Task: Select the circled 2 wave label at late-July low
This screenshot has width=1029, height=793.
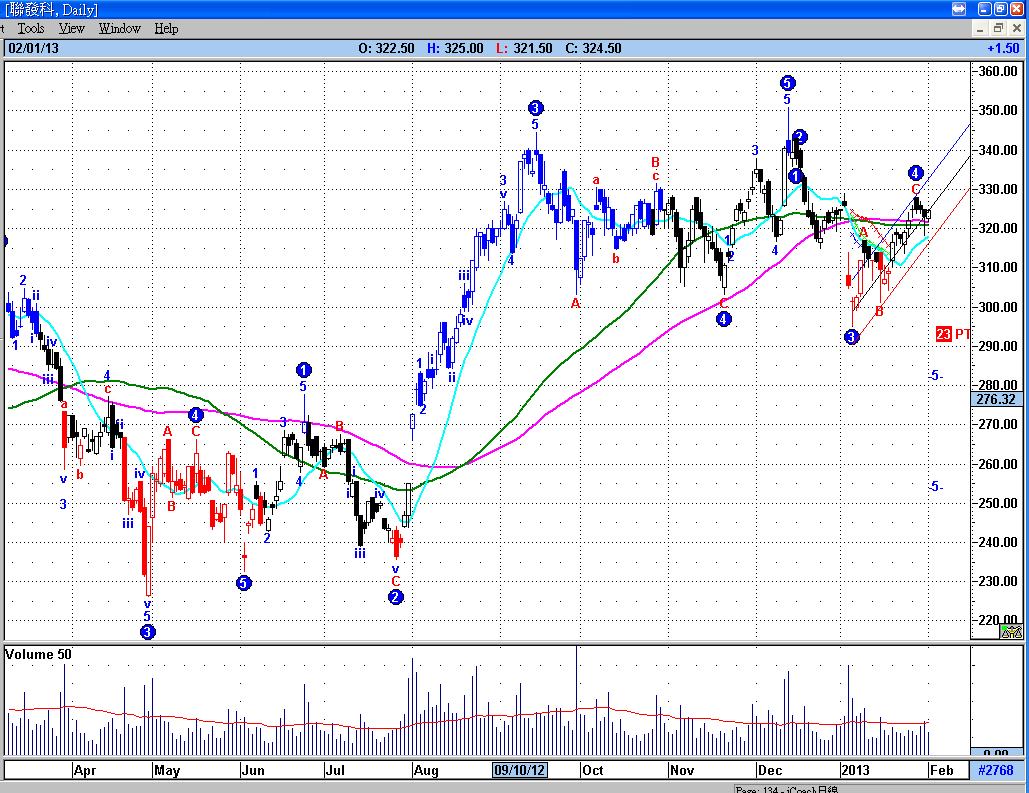Action: click(x=396, y=597)
